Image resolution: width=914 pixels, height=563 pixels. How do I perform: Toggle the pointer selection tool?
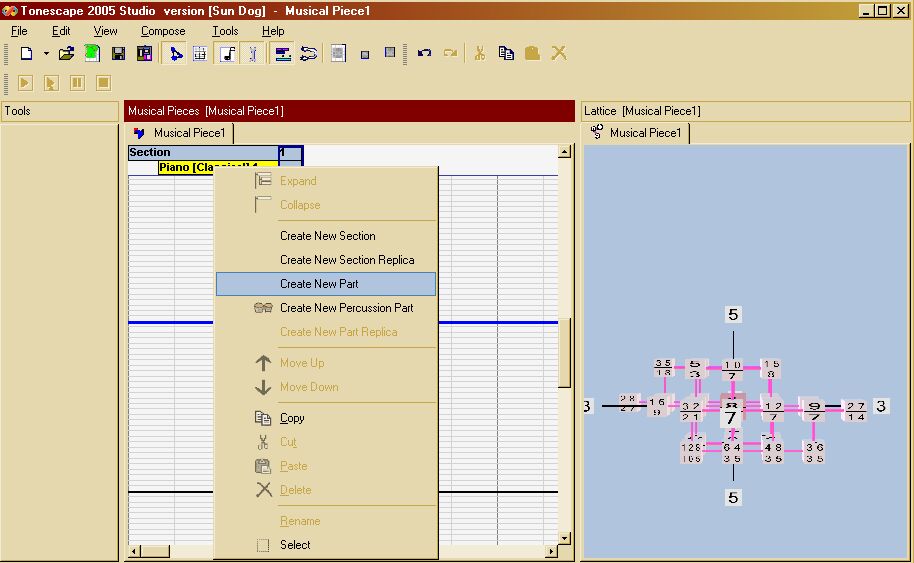tap(174, 54)
